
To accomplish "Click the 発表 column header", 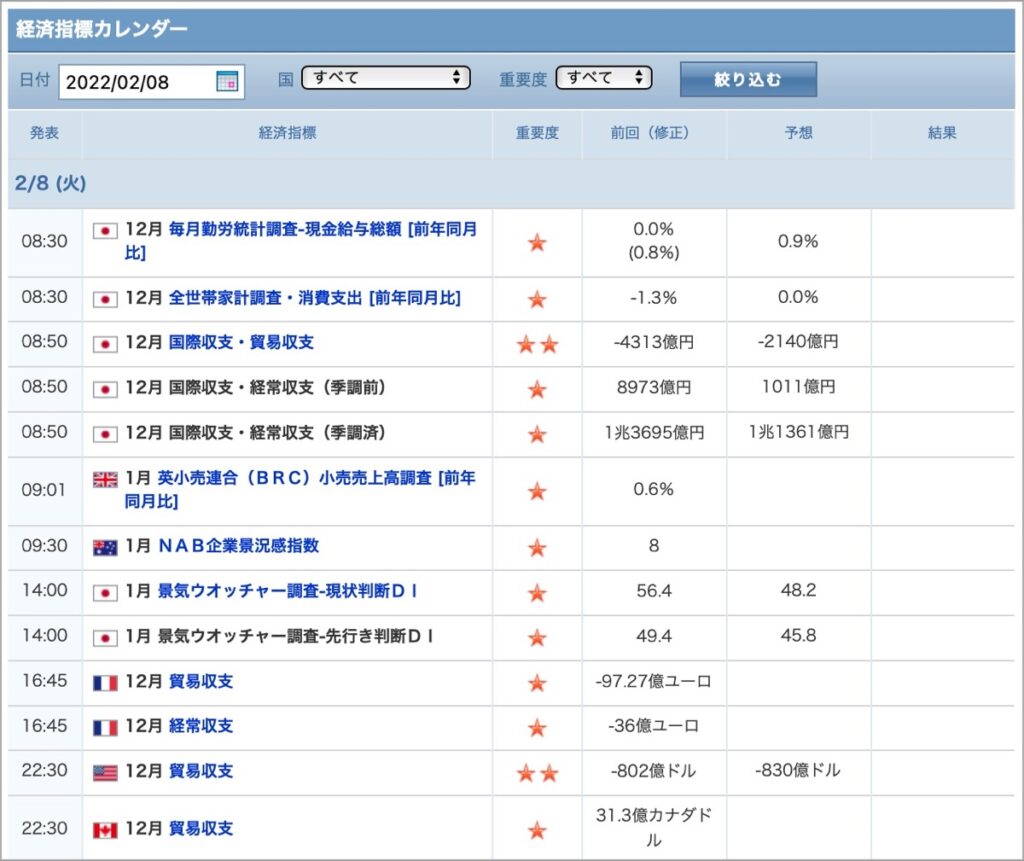I will pyautogui.click(x=44, y=133).
